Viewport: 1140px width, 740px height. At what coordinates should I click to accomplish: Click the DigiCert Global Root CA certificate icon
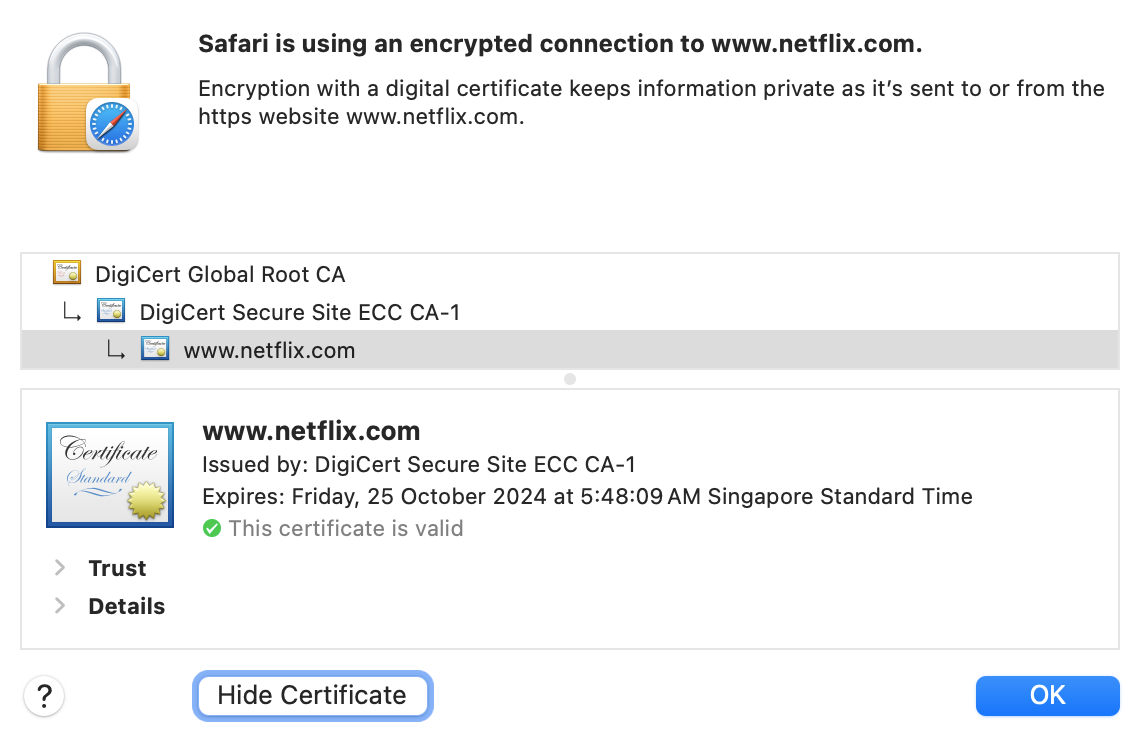[x=67, y=273]
